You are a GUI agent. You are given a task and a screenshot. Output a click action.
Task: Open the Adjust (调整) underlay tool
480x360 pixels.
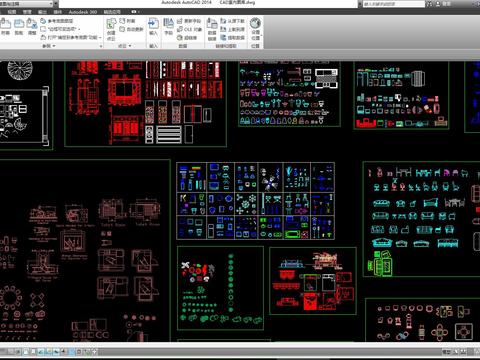point(32,27)
